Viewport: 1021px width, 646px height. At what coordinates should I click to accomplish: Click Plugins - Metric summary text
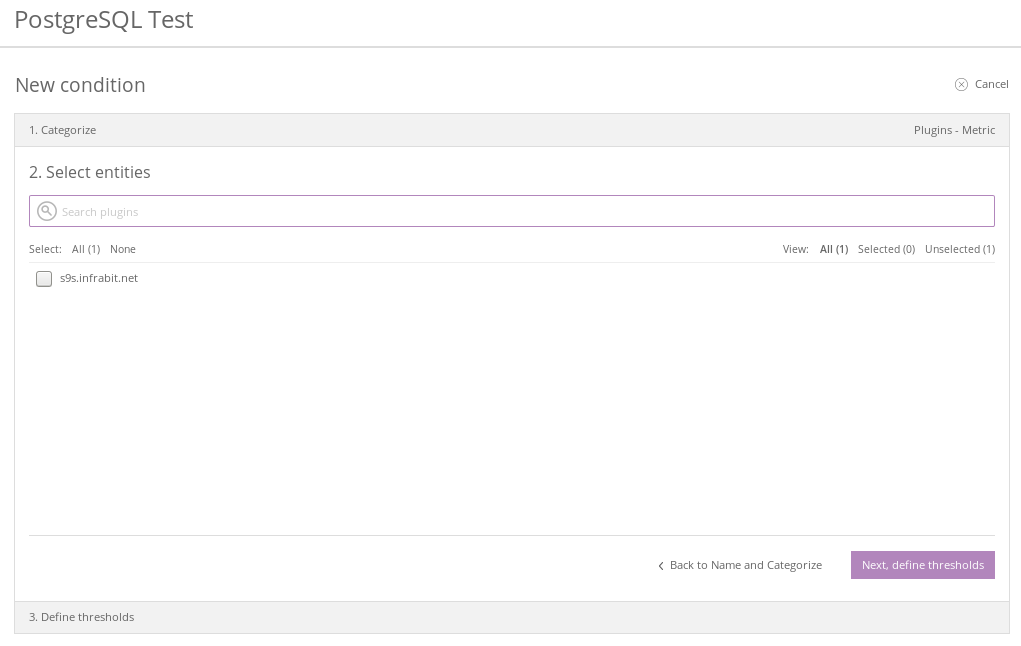(954, 130)
